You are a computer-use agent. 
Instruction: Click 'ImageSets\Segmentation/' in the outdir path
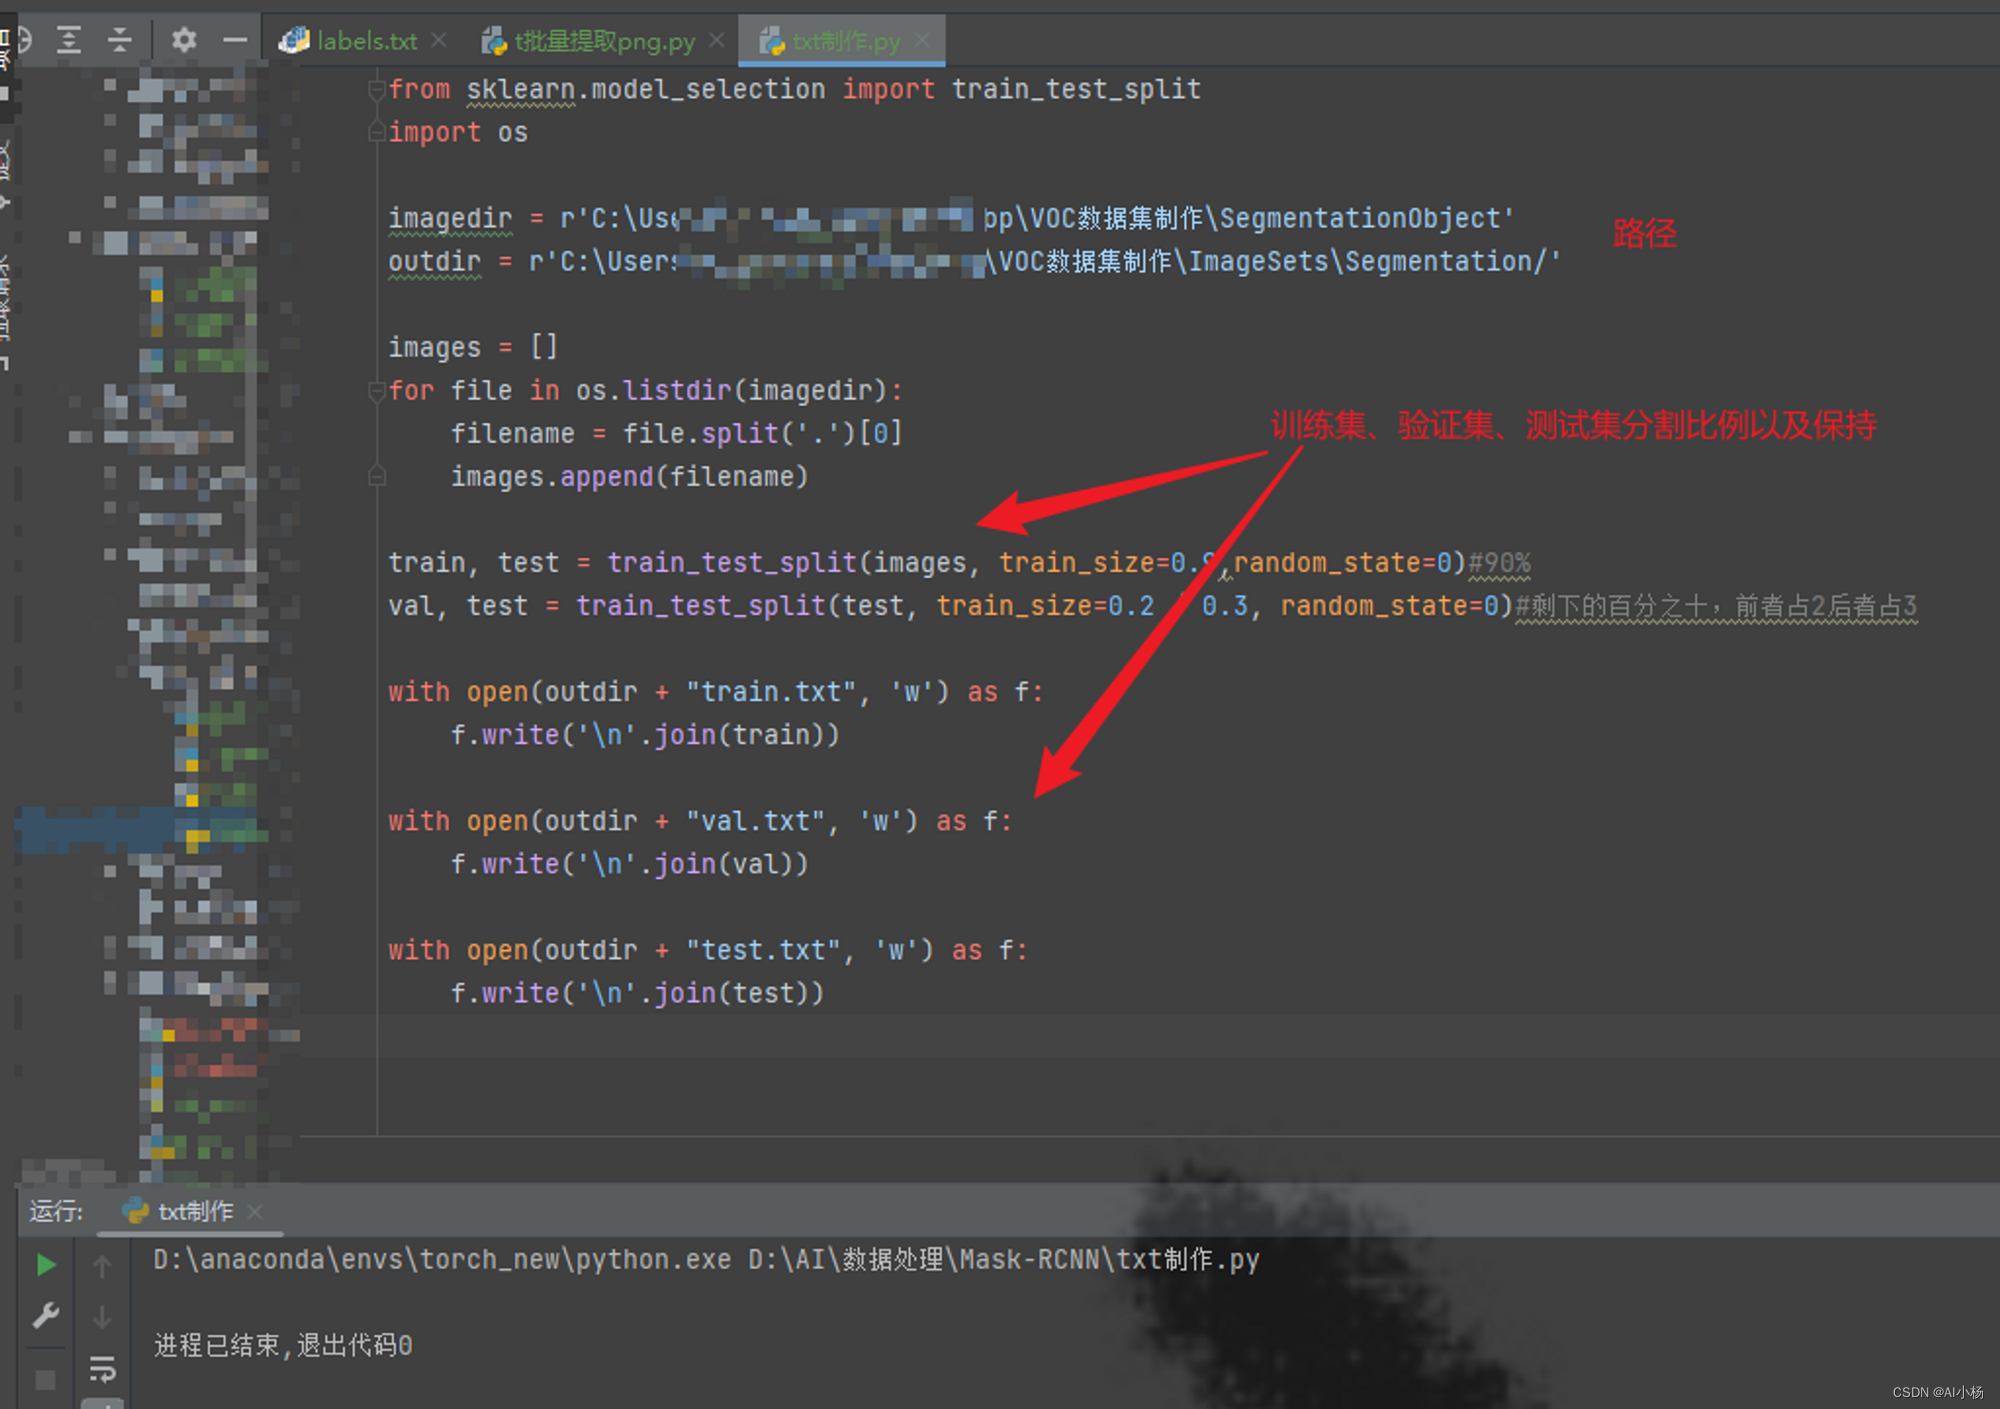1367,261
